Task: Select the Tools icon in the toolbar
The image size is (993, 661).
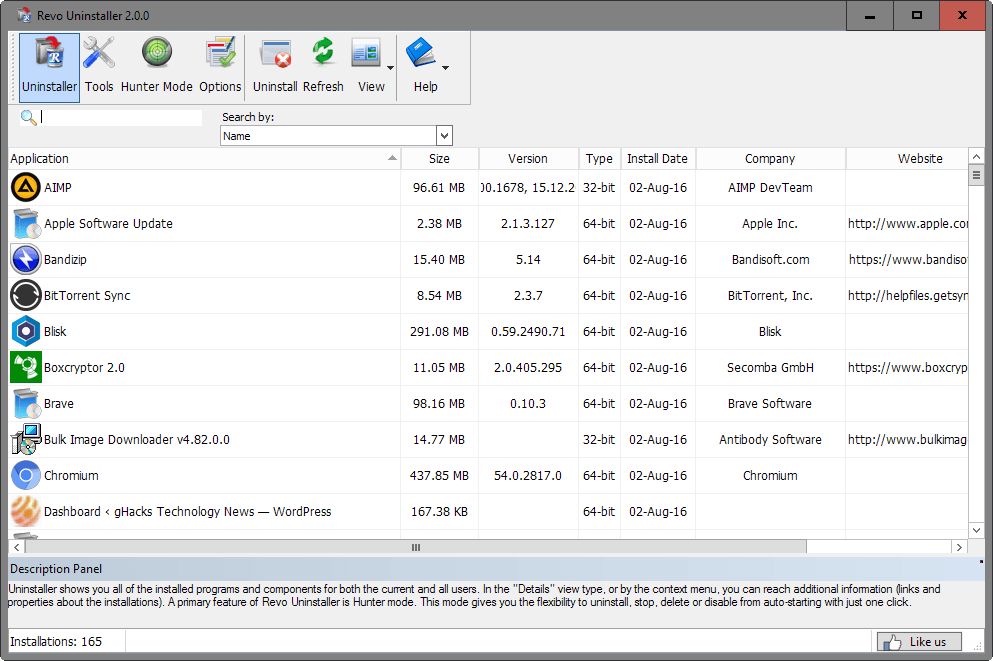Action: point(99,63)
